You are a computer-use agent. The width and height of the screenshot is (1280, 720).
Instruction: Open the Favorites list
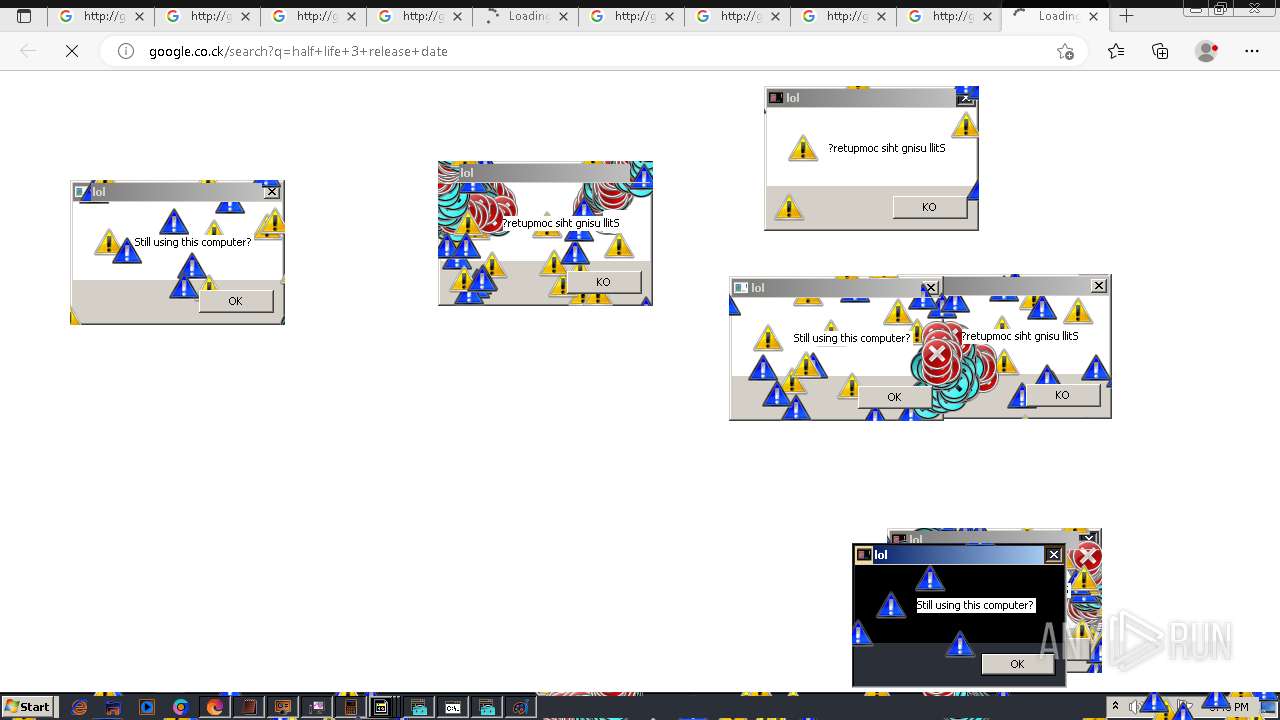(1116, 51)
